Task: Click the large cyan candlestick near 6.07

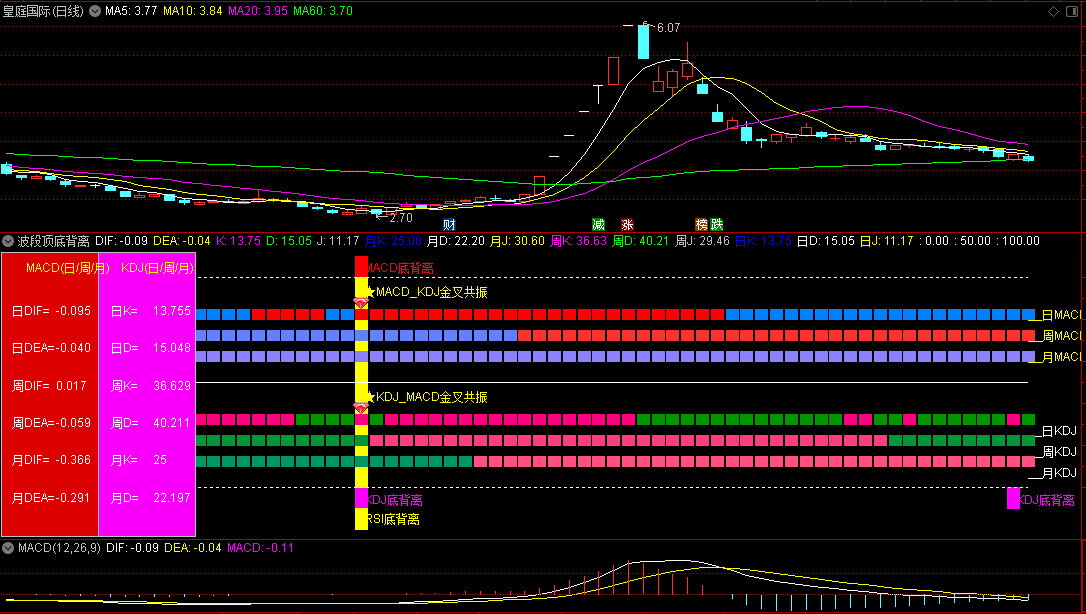Action: pyautogui.click(x=643, y=42)
